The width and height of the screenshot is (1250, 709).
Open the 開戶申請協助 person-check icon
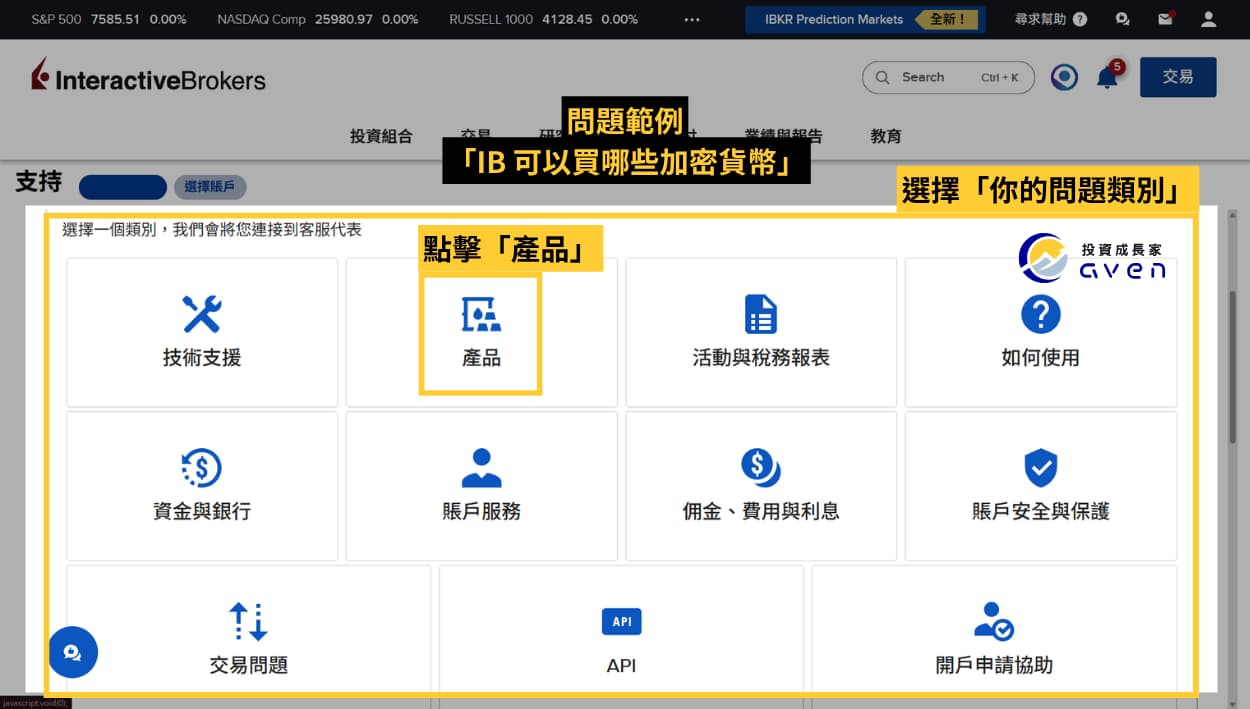(994, 621)
